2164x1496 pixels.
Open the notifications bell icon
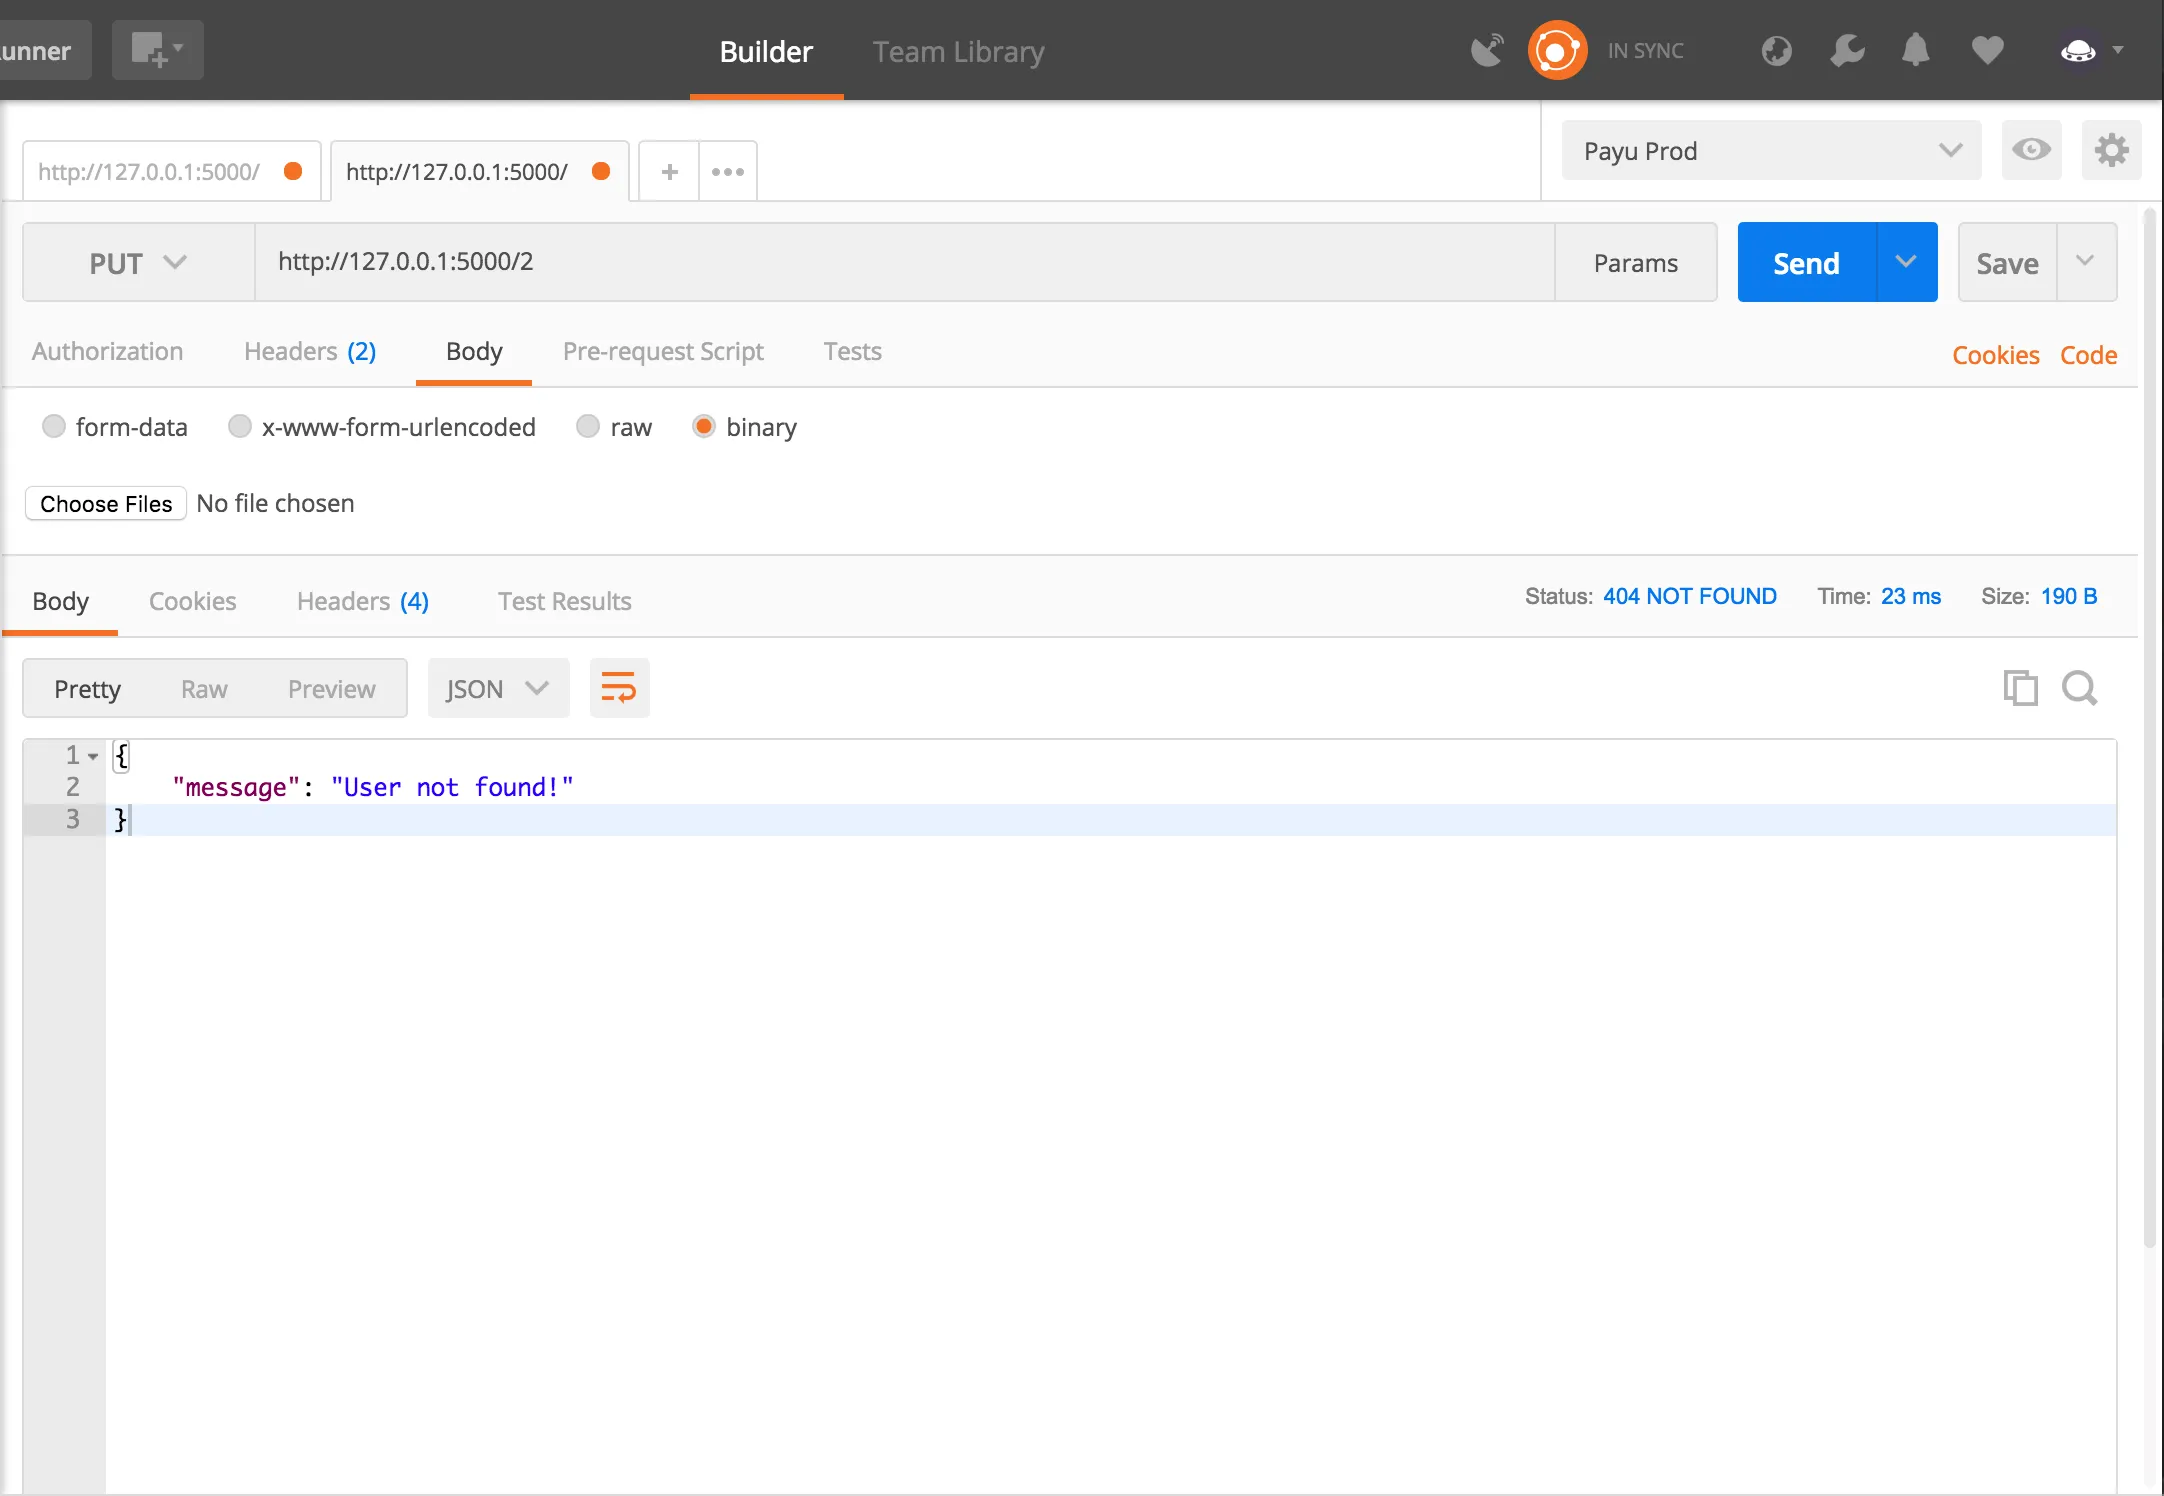tap(1915, 50)
